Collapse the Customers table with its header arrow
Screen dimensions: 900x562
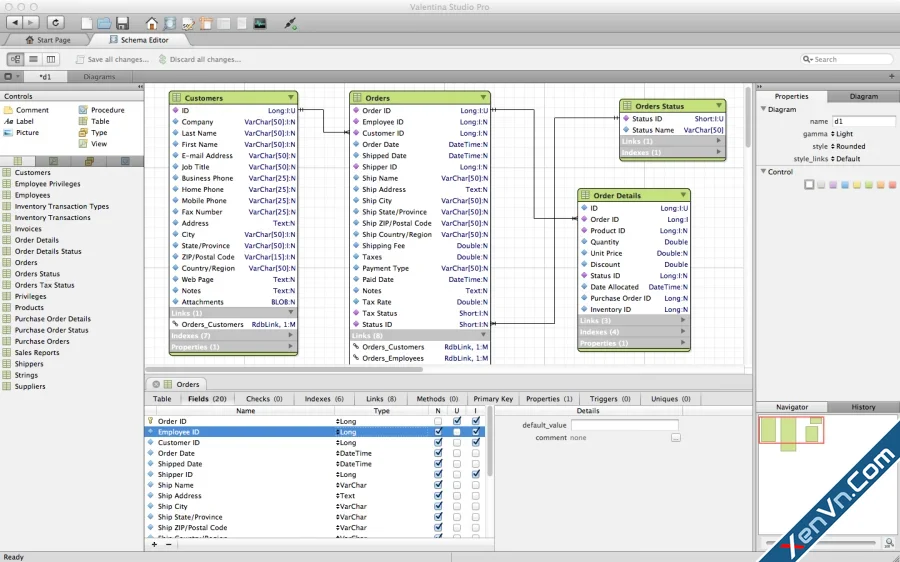[290, 98]
